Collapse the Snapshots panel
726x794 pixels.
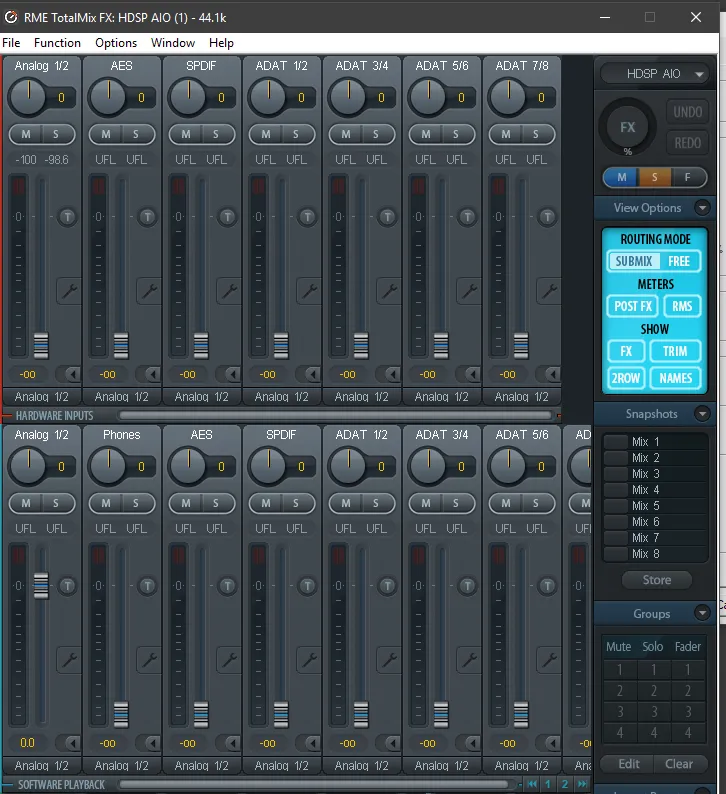click(702, 414)
